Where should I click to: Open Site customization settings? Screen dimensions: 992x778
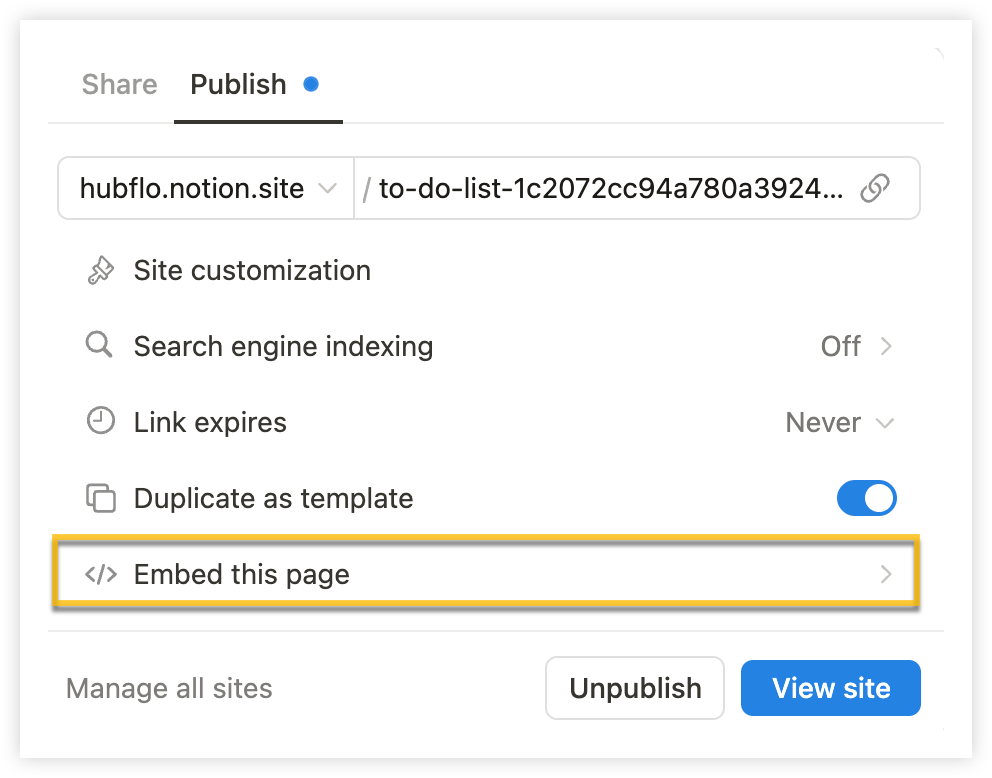pyautogui.click(x=487, y=271)
